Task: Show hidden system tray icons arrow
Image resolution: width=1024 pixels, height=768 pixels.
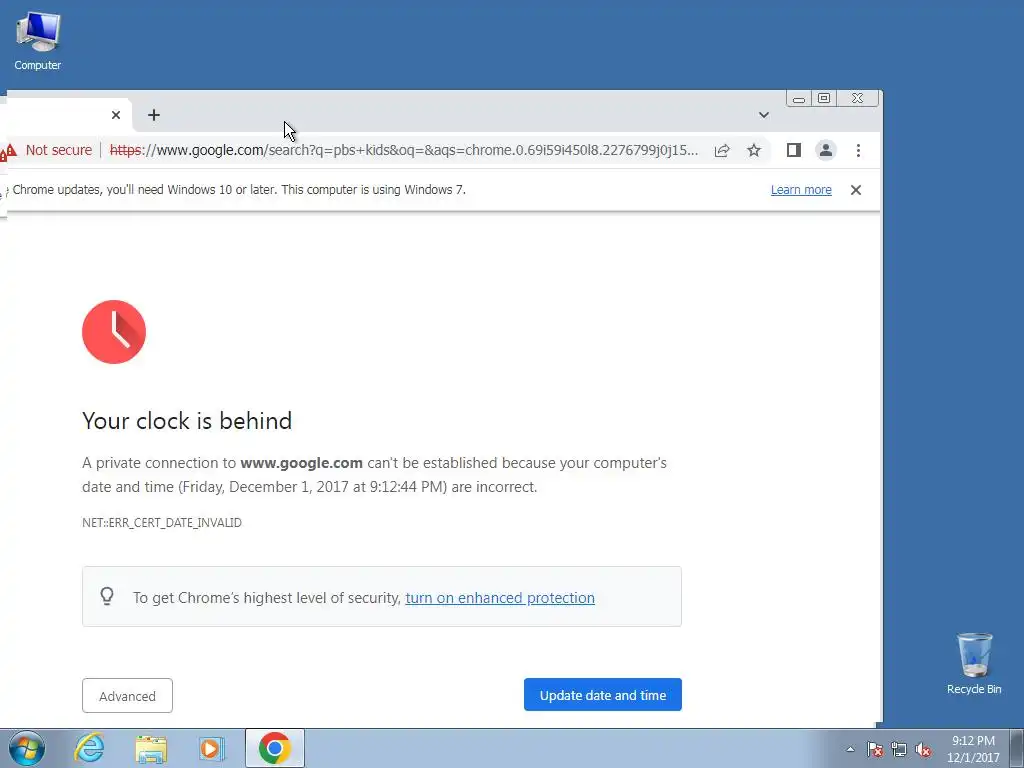Action: click(x=850, y=749)
